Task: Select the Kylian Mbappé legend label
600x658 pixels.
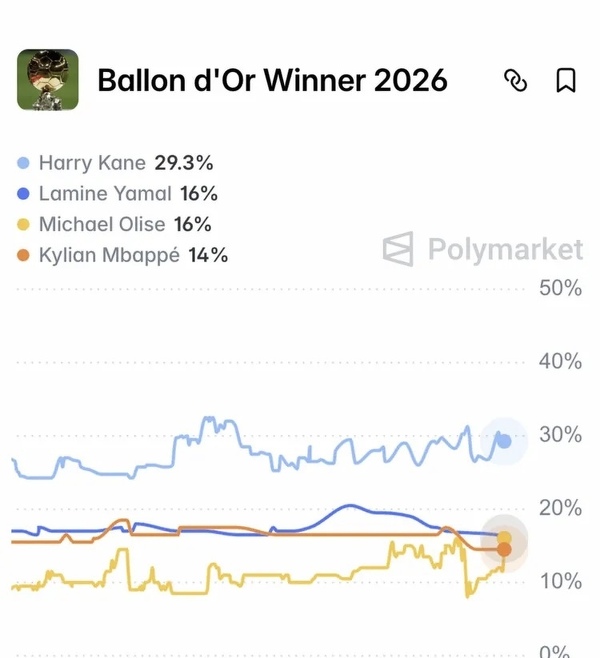Action: tap(109, 255)
